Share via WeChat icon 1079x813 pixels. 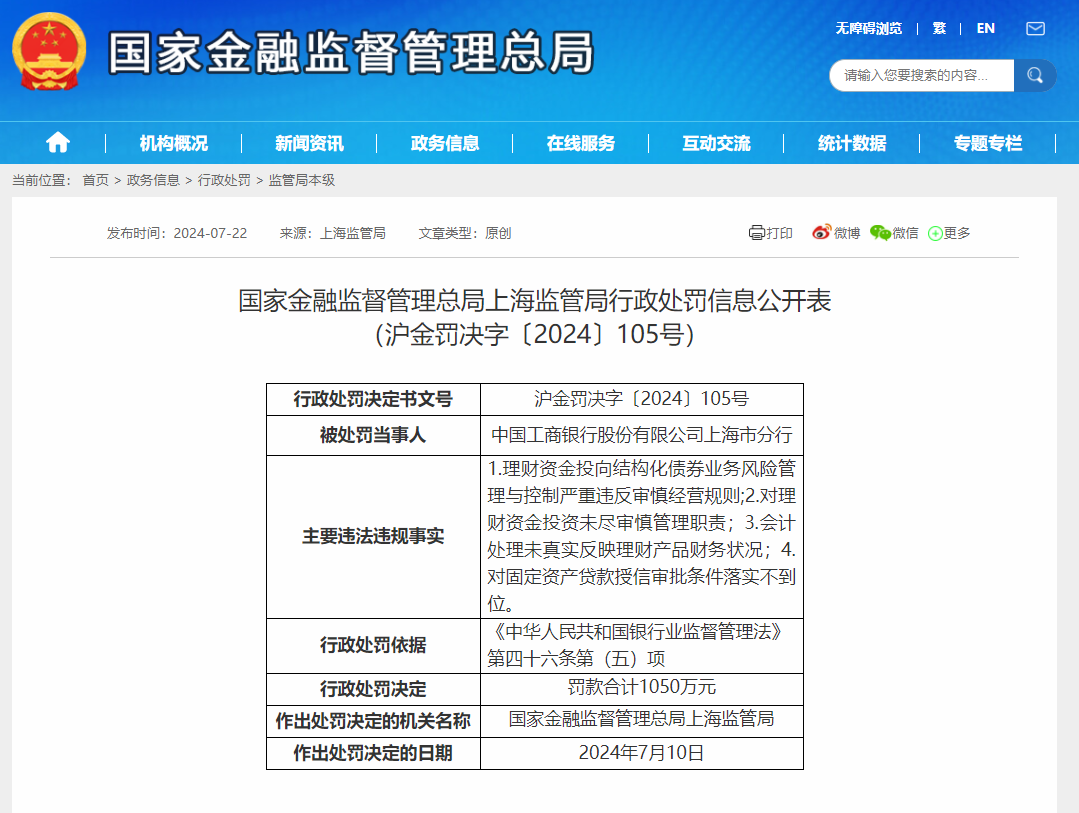(880, 233)
